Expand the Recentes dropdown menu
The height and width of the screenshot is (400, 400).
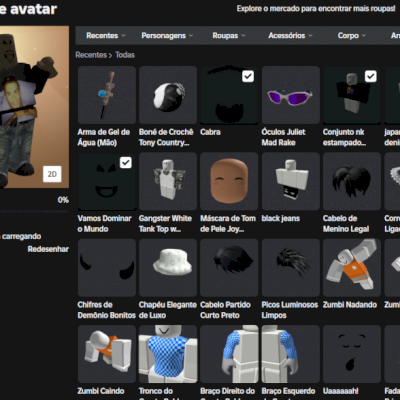pos(106,35)
